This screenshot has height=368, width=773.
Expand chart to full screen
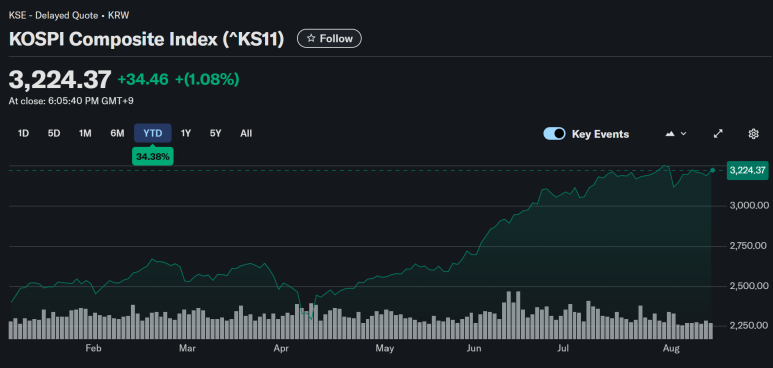coord(718,134)
